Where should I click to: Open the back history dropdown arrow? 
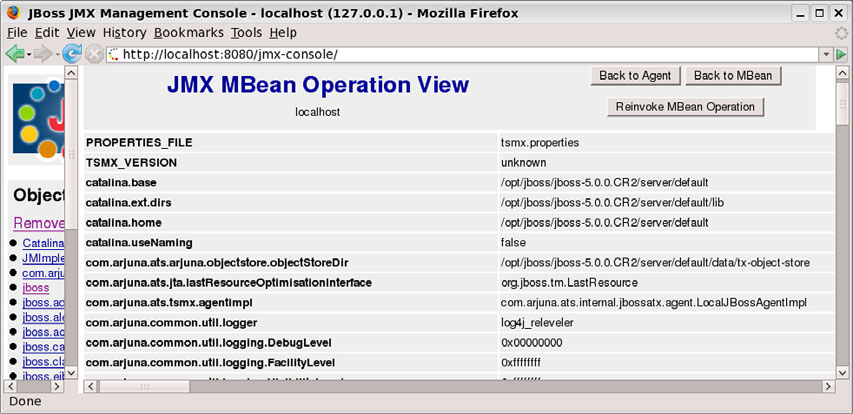coord(29,53)
